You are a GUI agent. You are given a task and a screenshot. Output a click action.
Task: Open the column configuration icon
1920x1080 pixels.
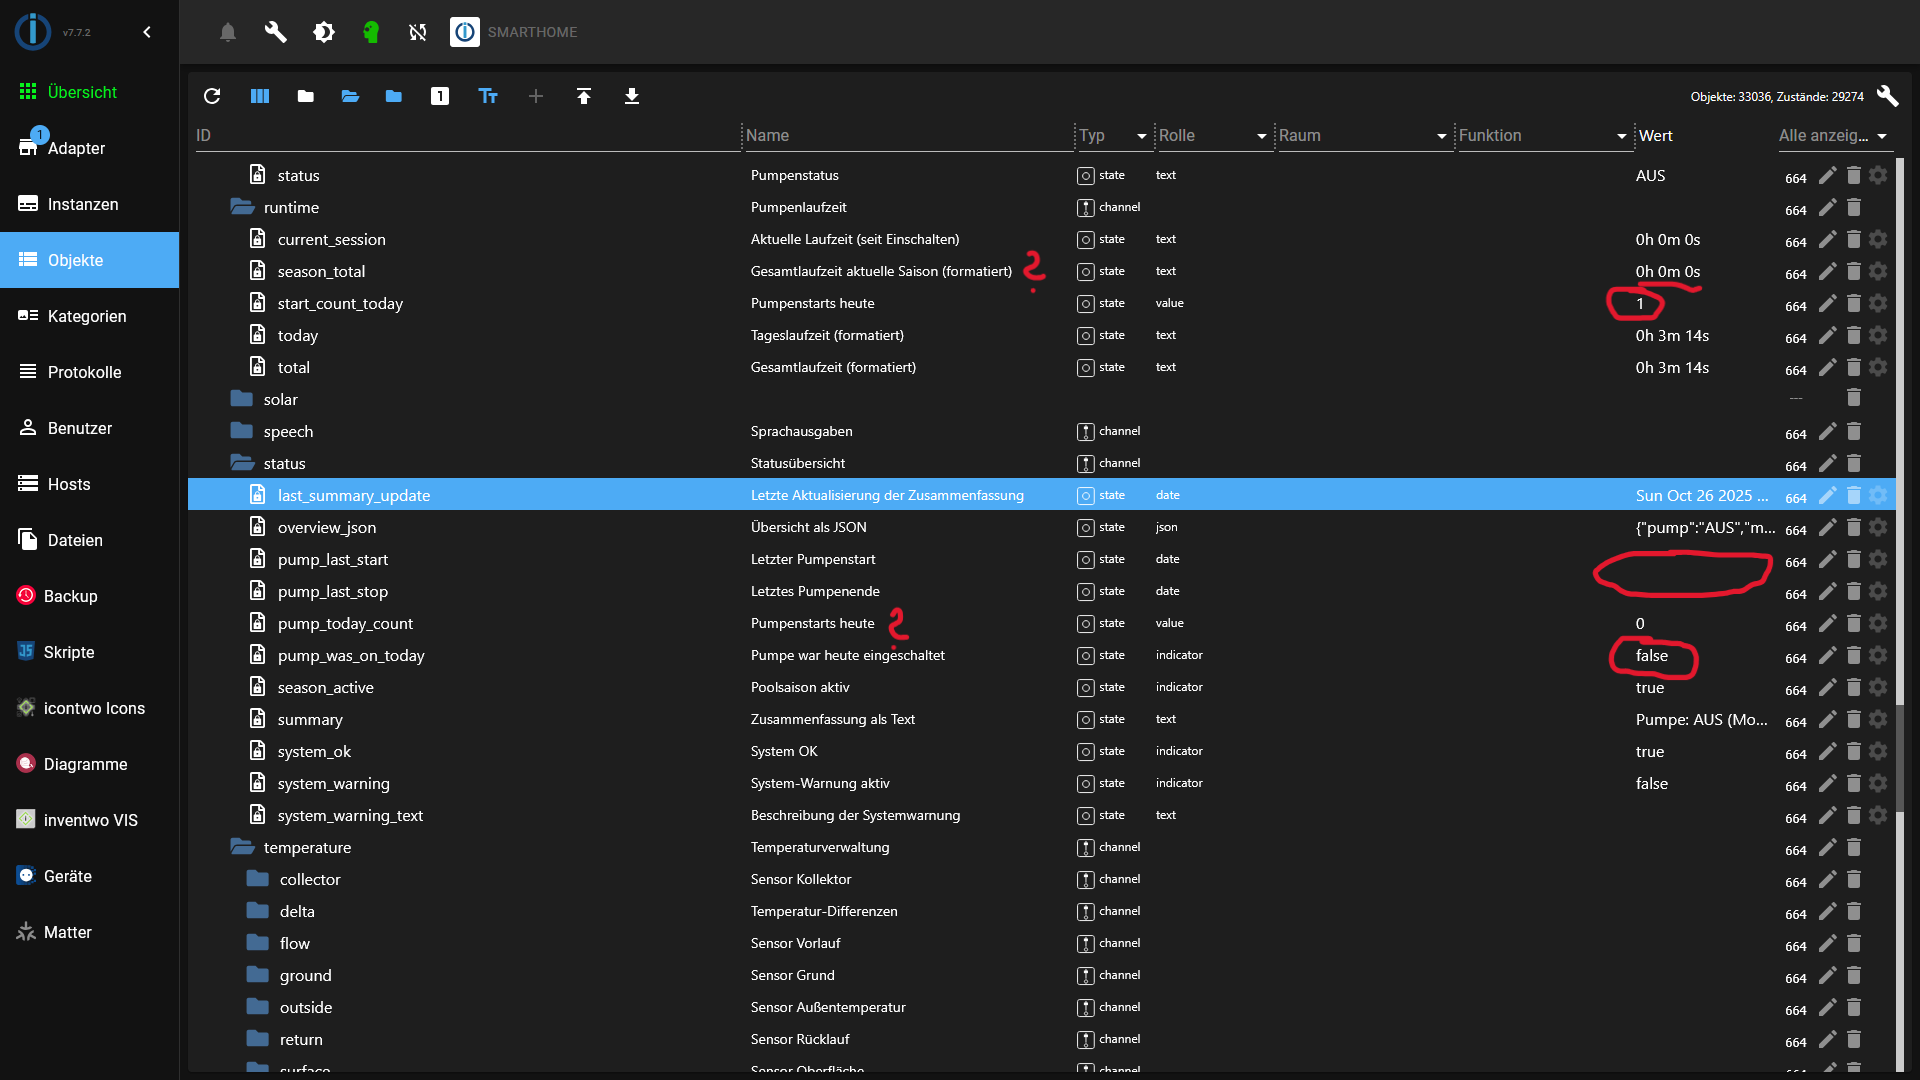click(x=260, y=96)
